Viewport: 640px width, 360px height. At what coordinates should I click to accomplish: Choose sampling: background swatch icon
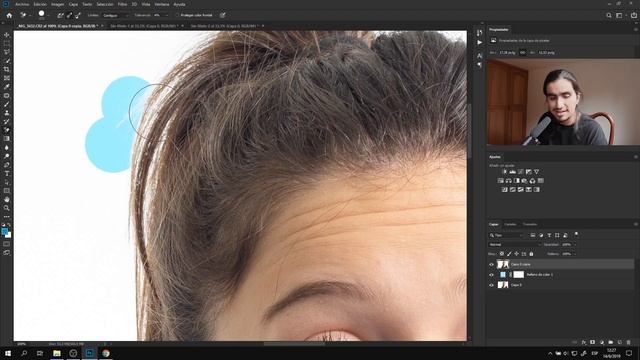78,15
